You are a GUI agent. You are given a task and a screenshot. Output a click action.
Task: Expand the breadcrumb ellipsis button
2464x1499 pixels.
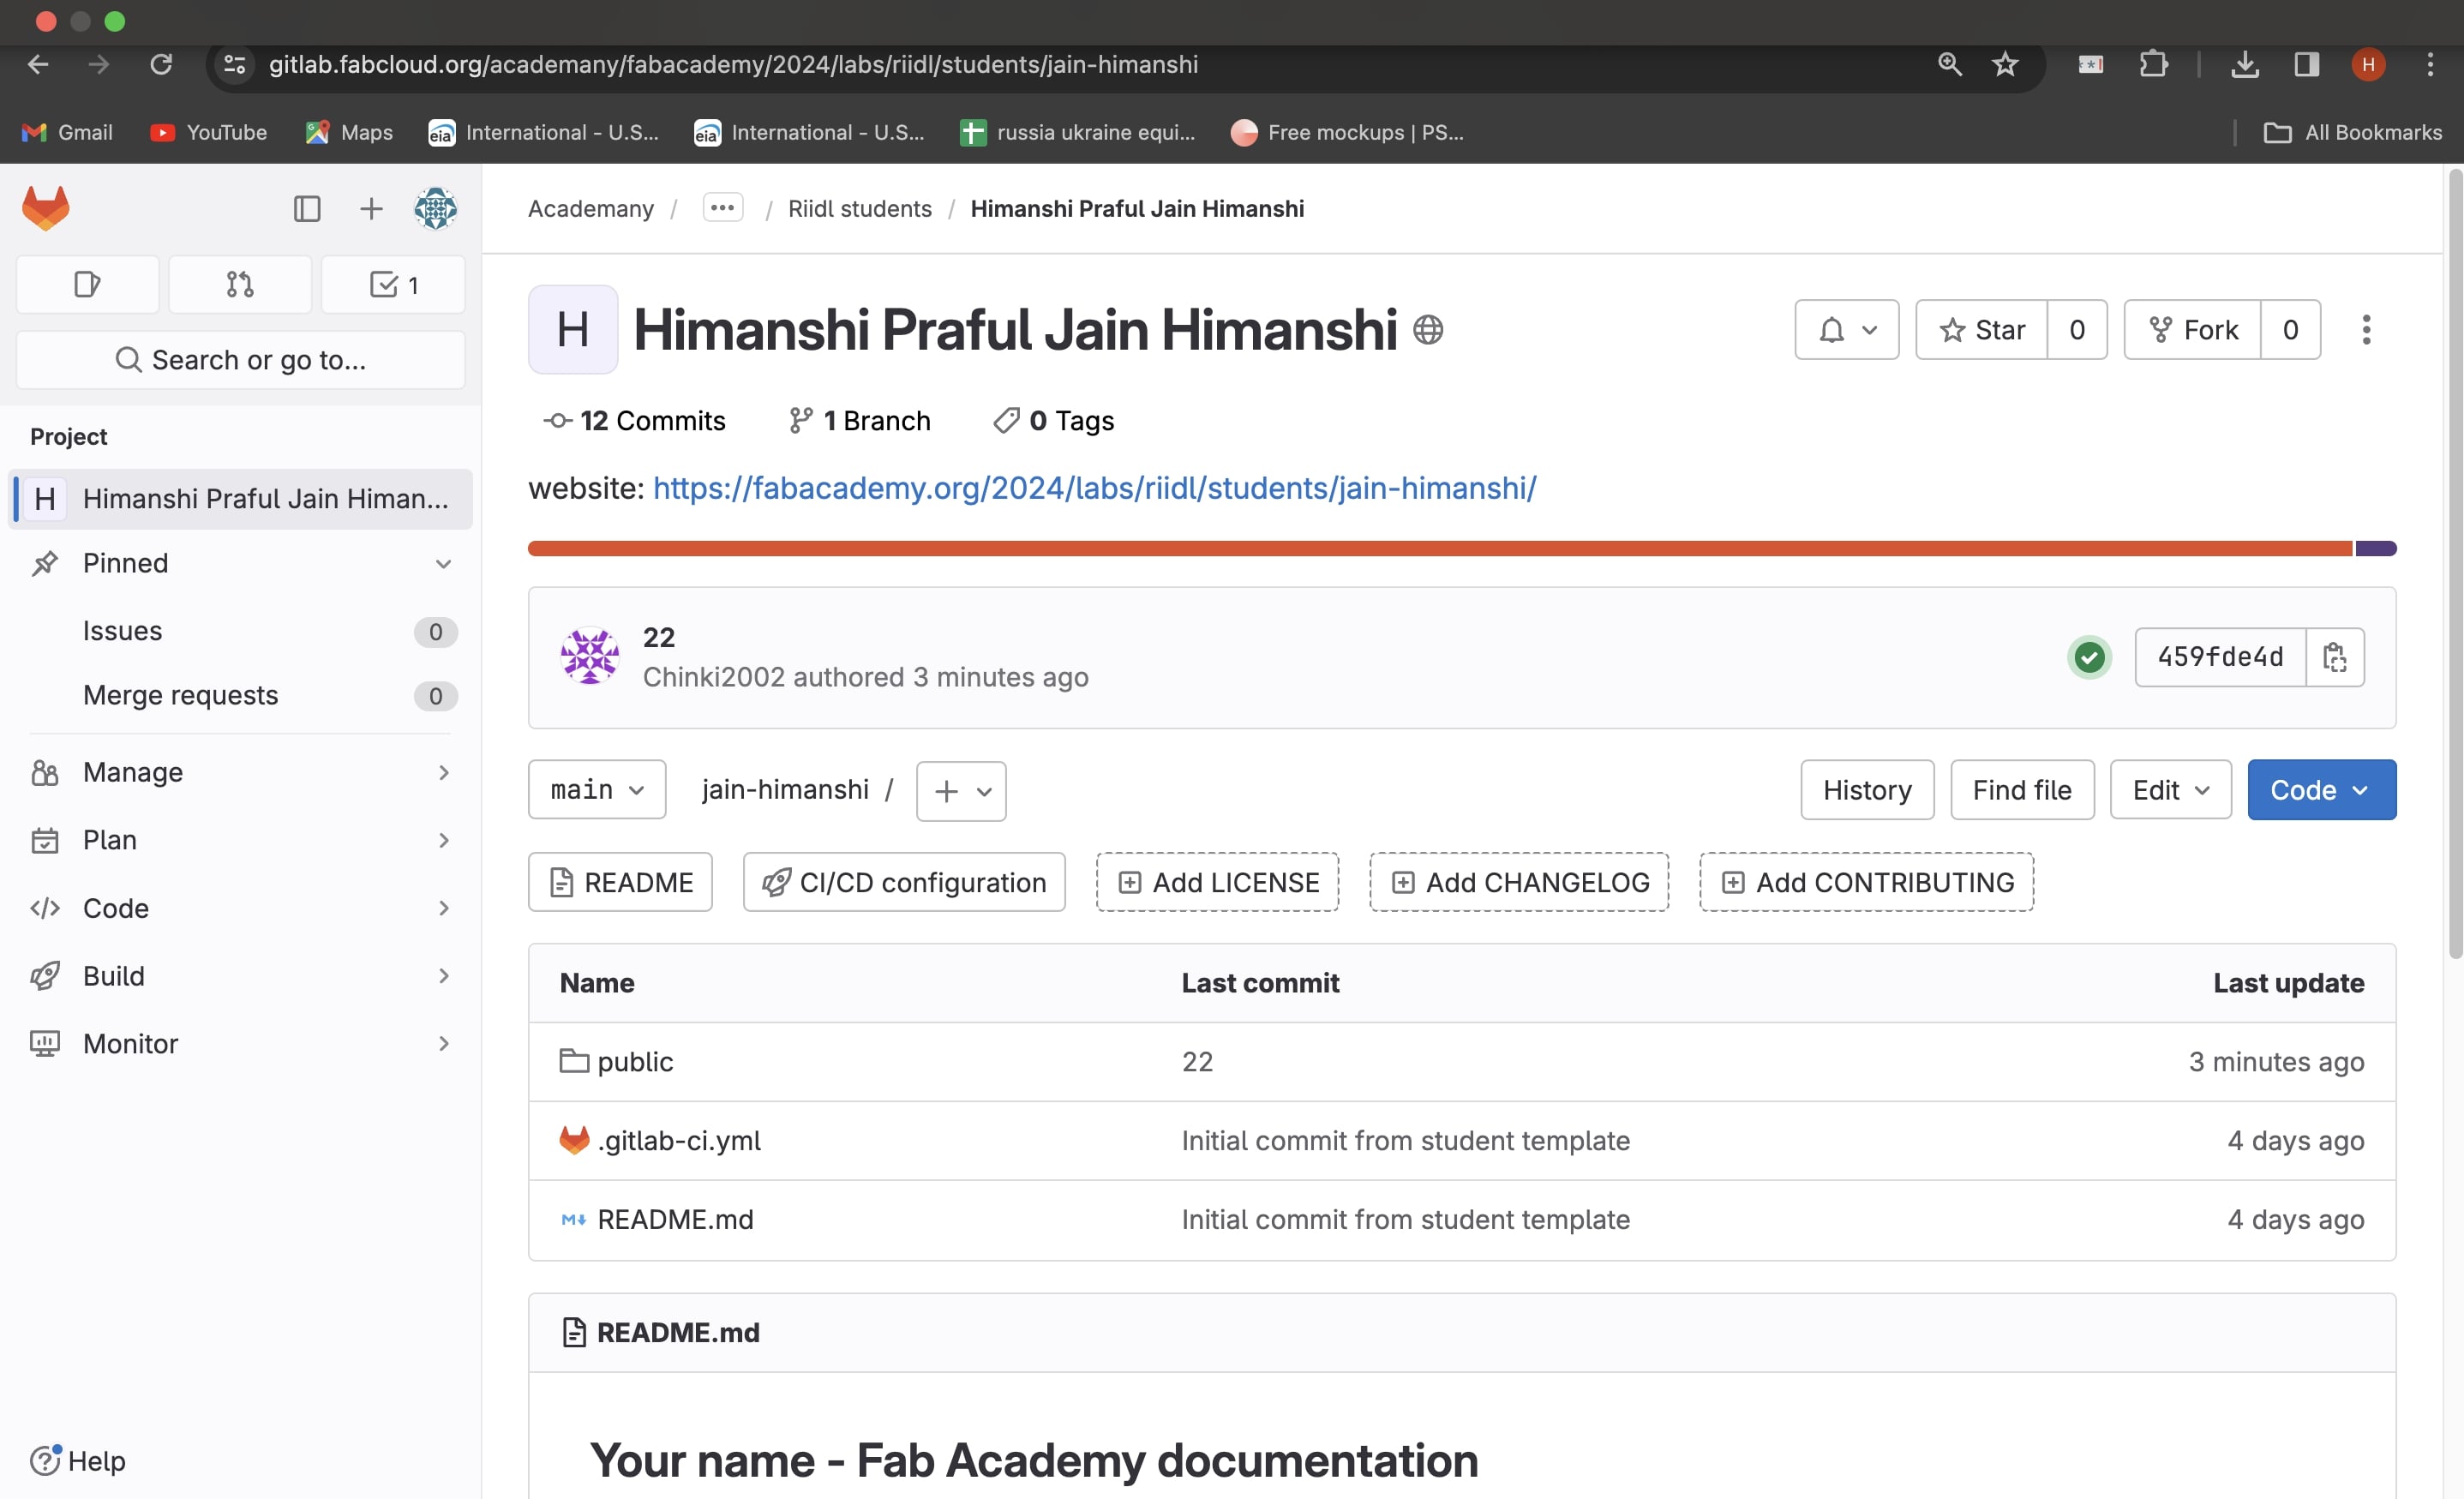click(x=722, y=208)
